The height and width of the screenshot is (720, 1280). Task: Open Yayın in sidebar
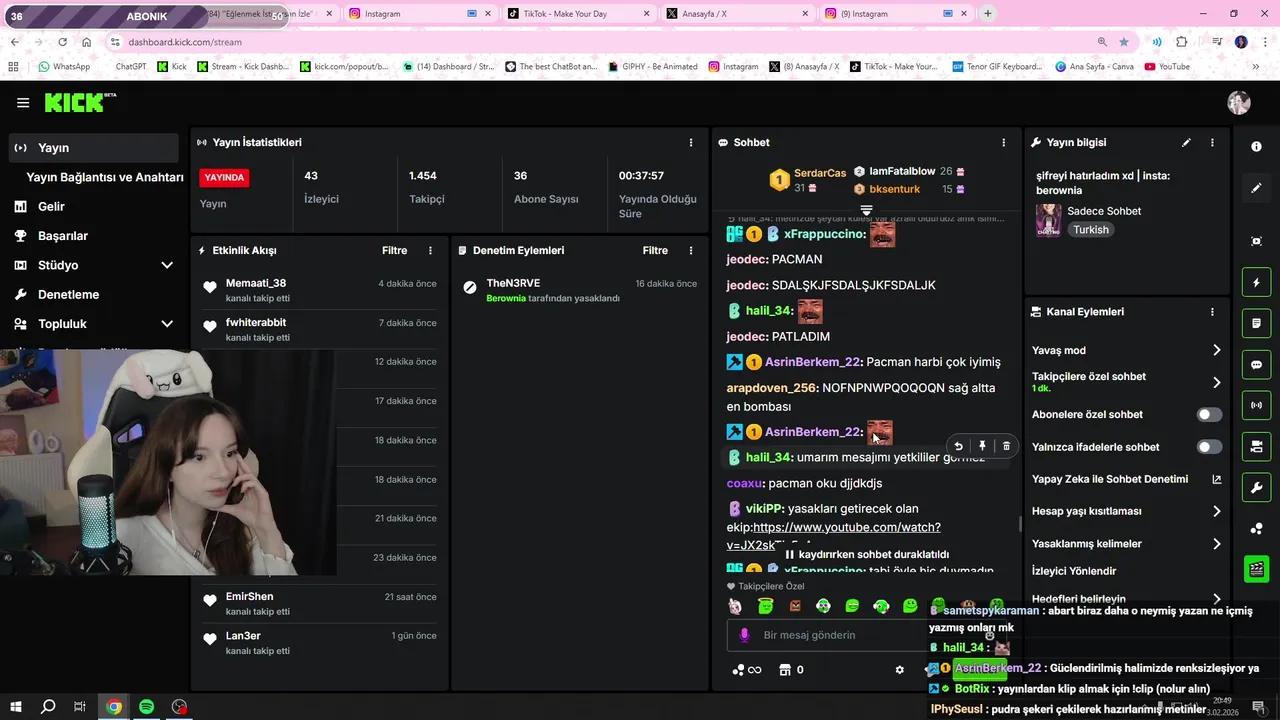[93, 147]
